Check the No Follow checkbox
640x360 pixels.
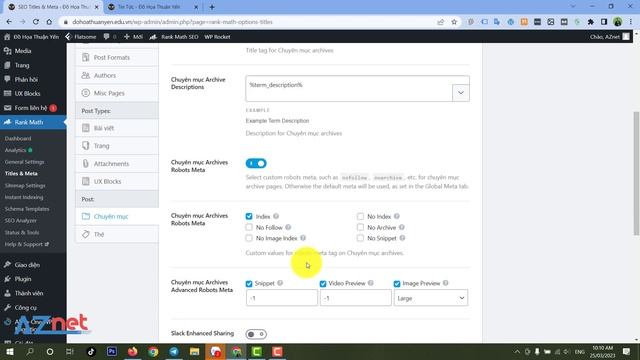[x=249, y=227]
